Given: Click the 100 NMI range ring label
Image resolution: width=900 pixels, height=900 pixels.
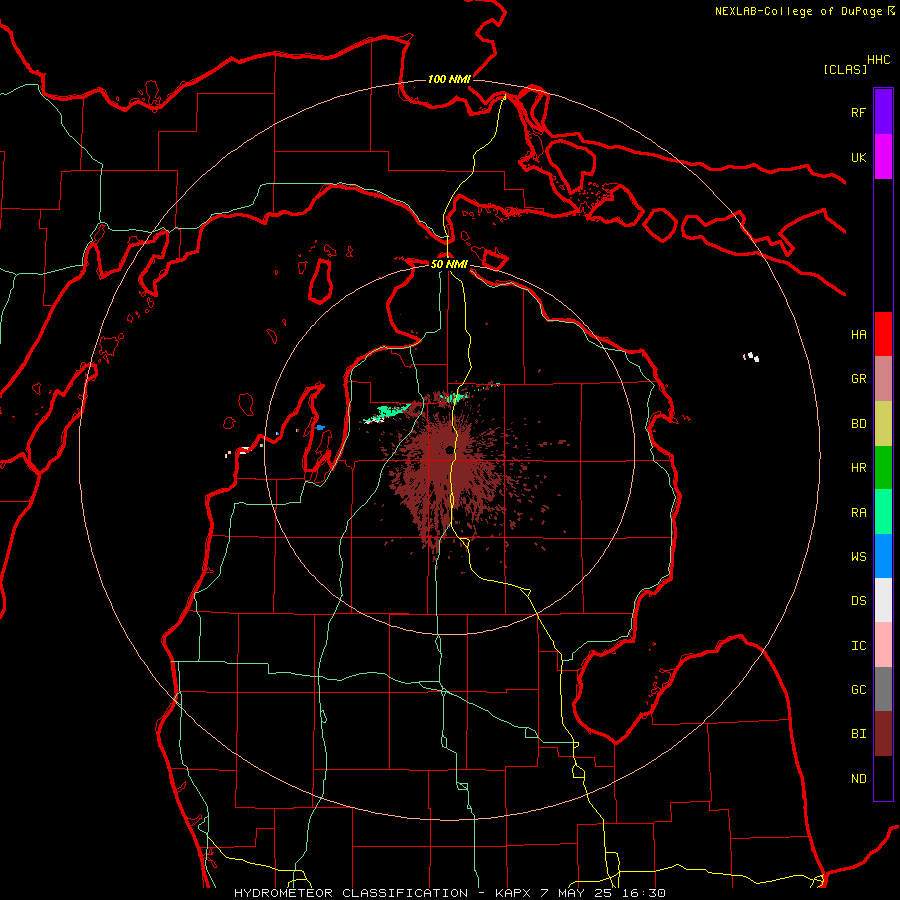Looking at the screenshot, I should [449, 79].
